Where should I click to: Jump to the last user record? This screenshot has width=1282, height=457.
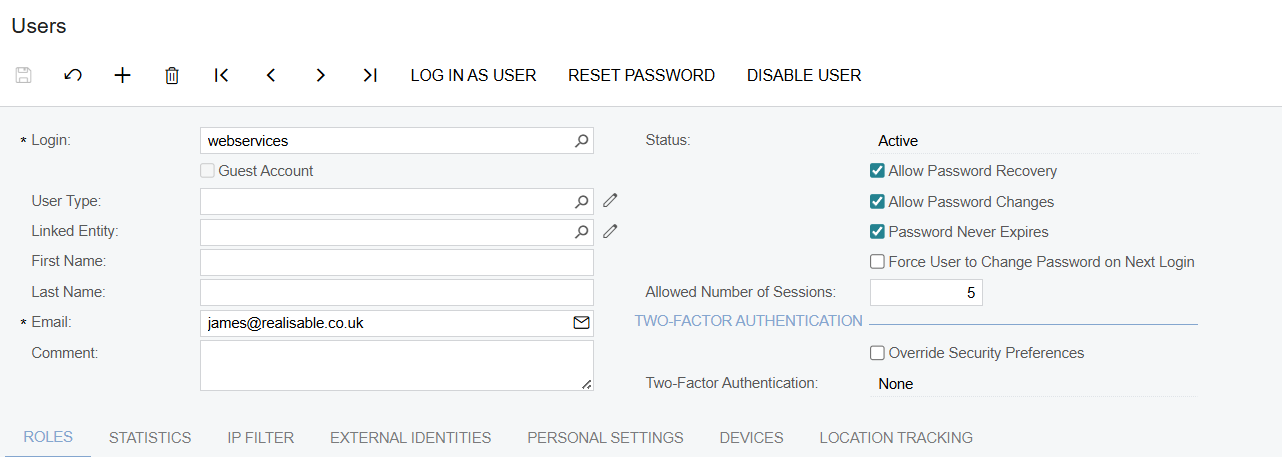pyautogui.click(x=370, y=75)
